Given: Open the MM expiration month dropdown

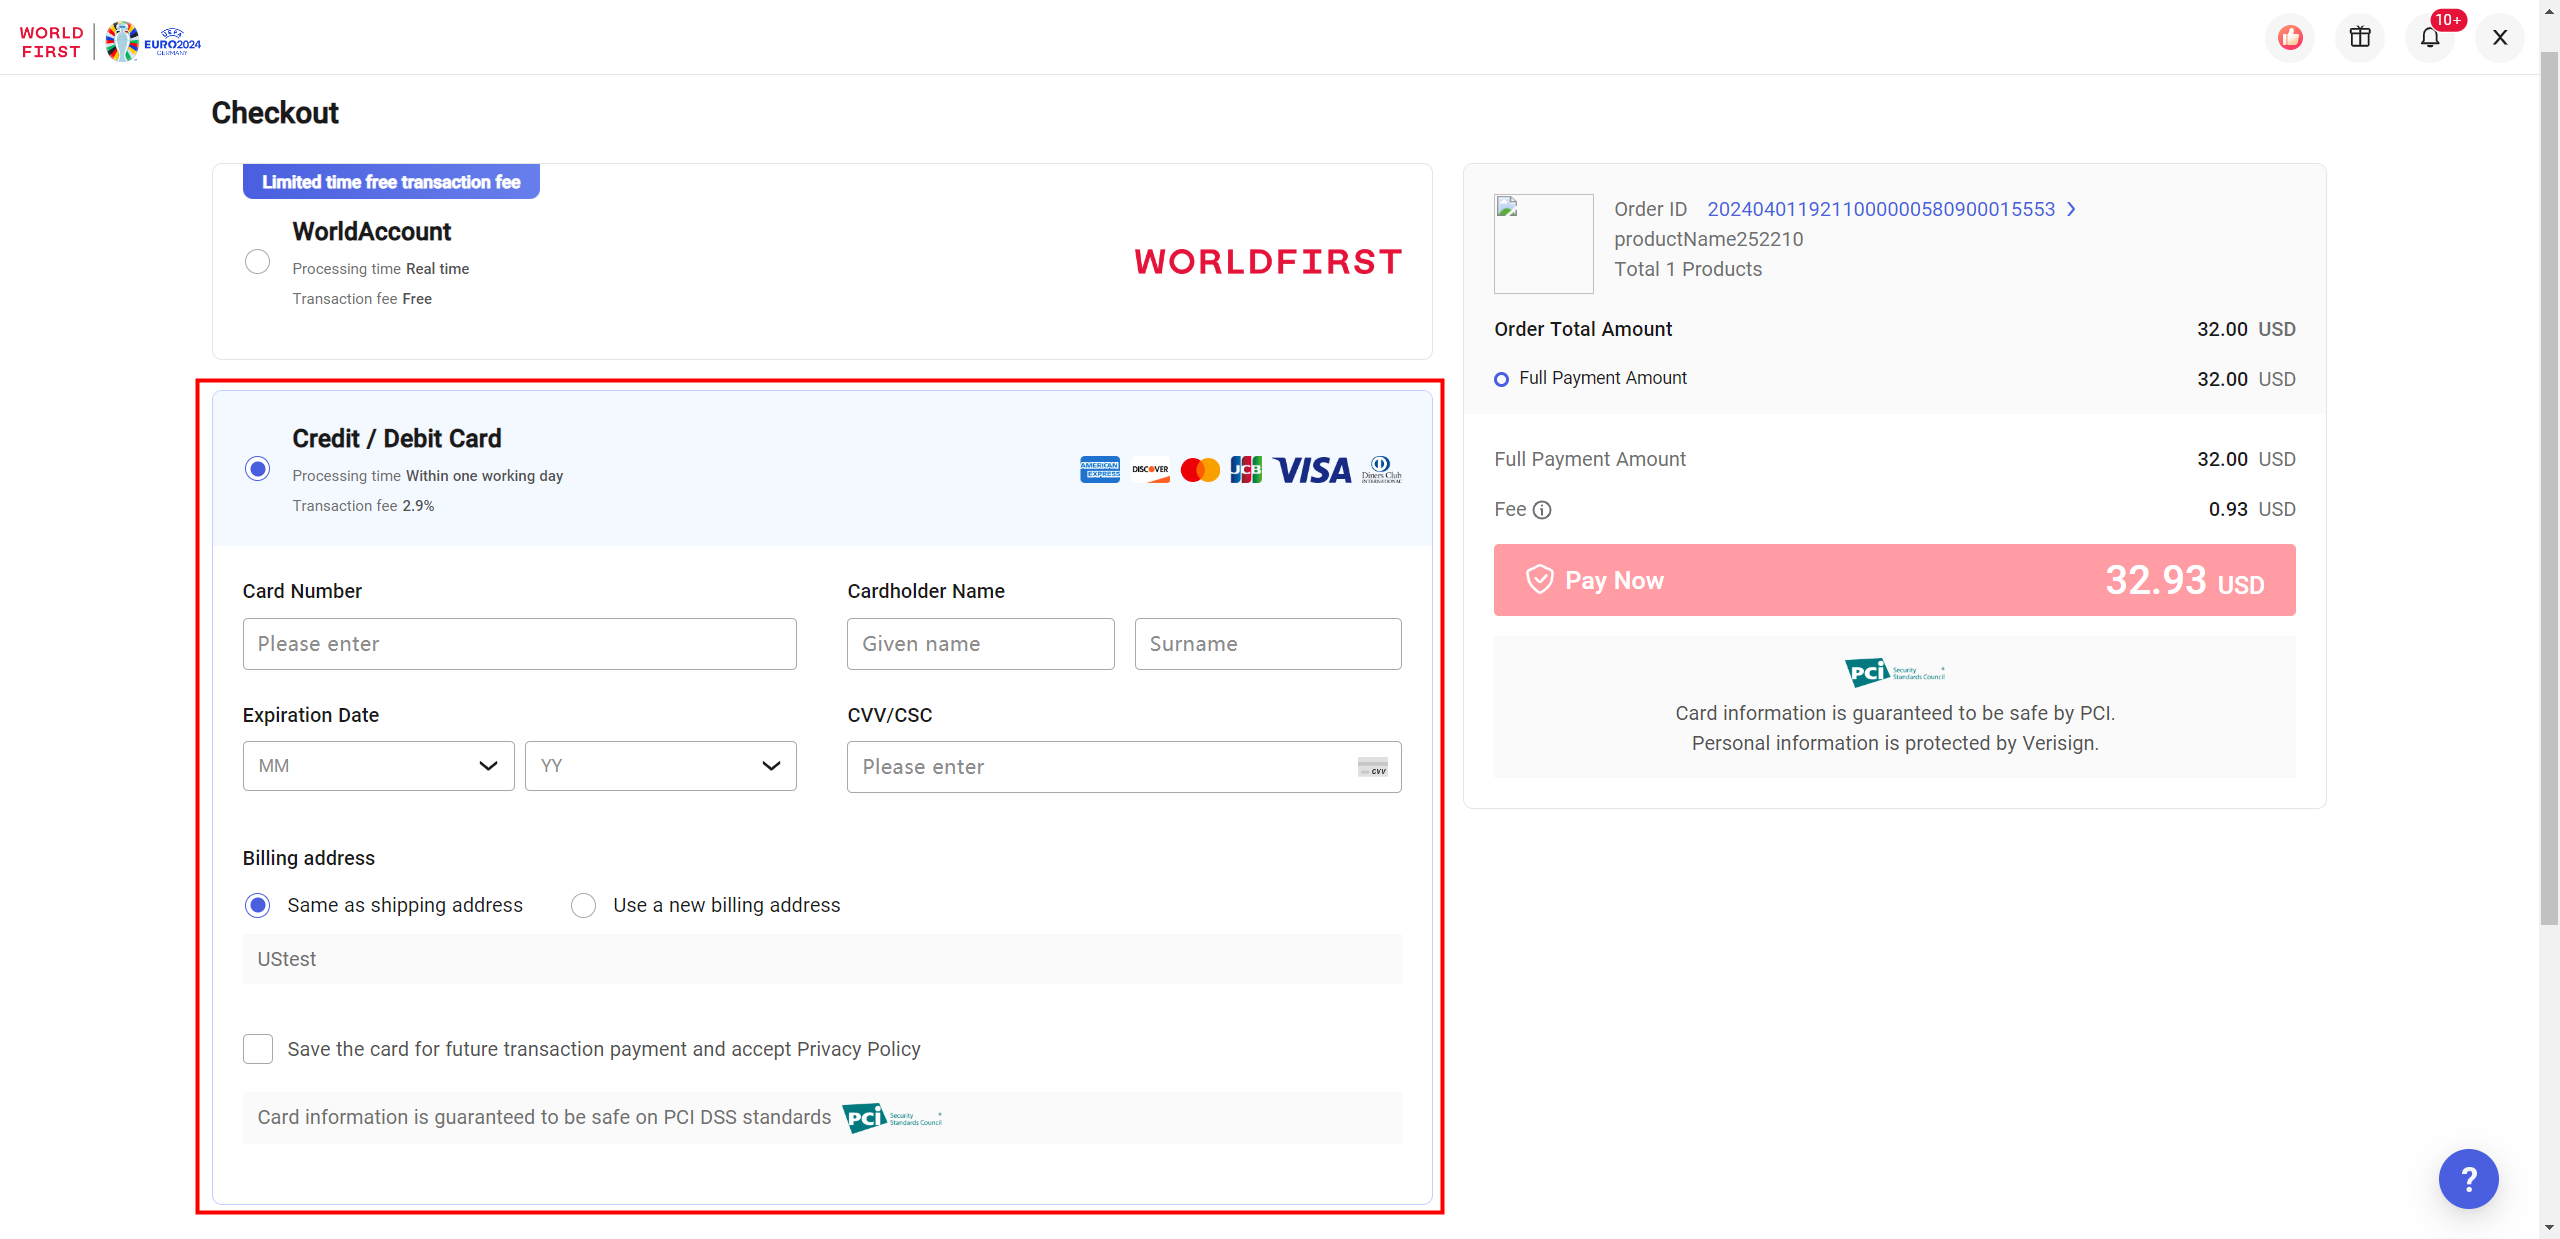Looking at the screenshot, I should [378, 766].
